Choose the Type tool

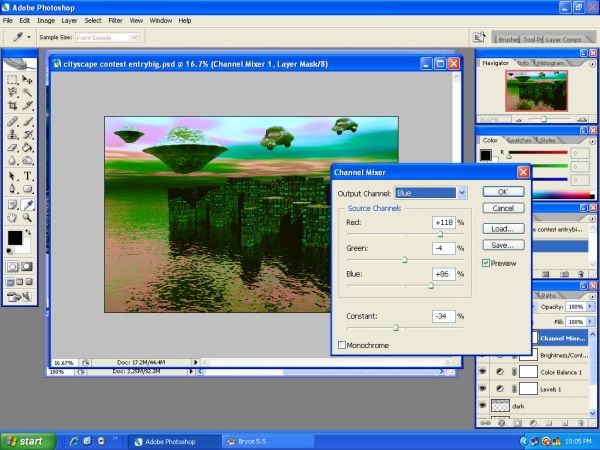pyautogui.click(x=27, y=176)
